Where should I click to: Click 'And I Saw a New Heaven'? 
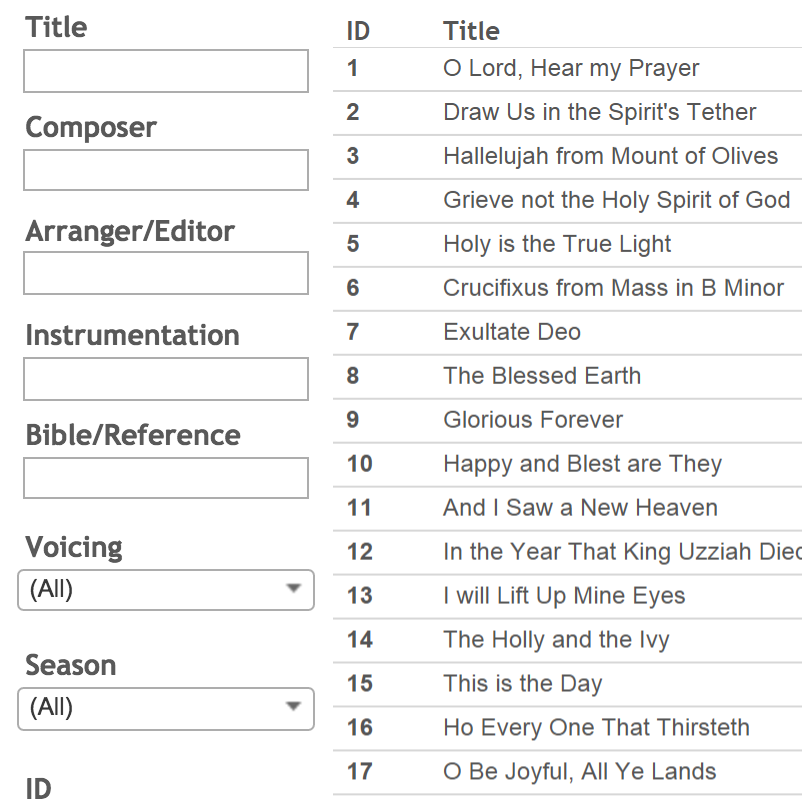[580, 509]
